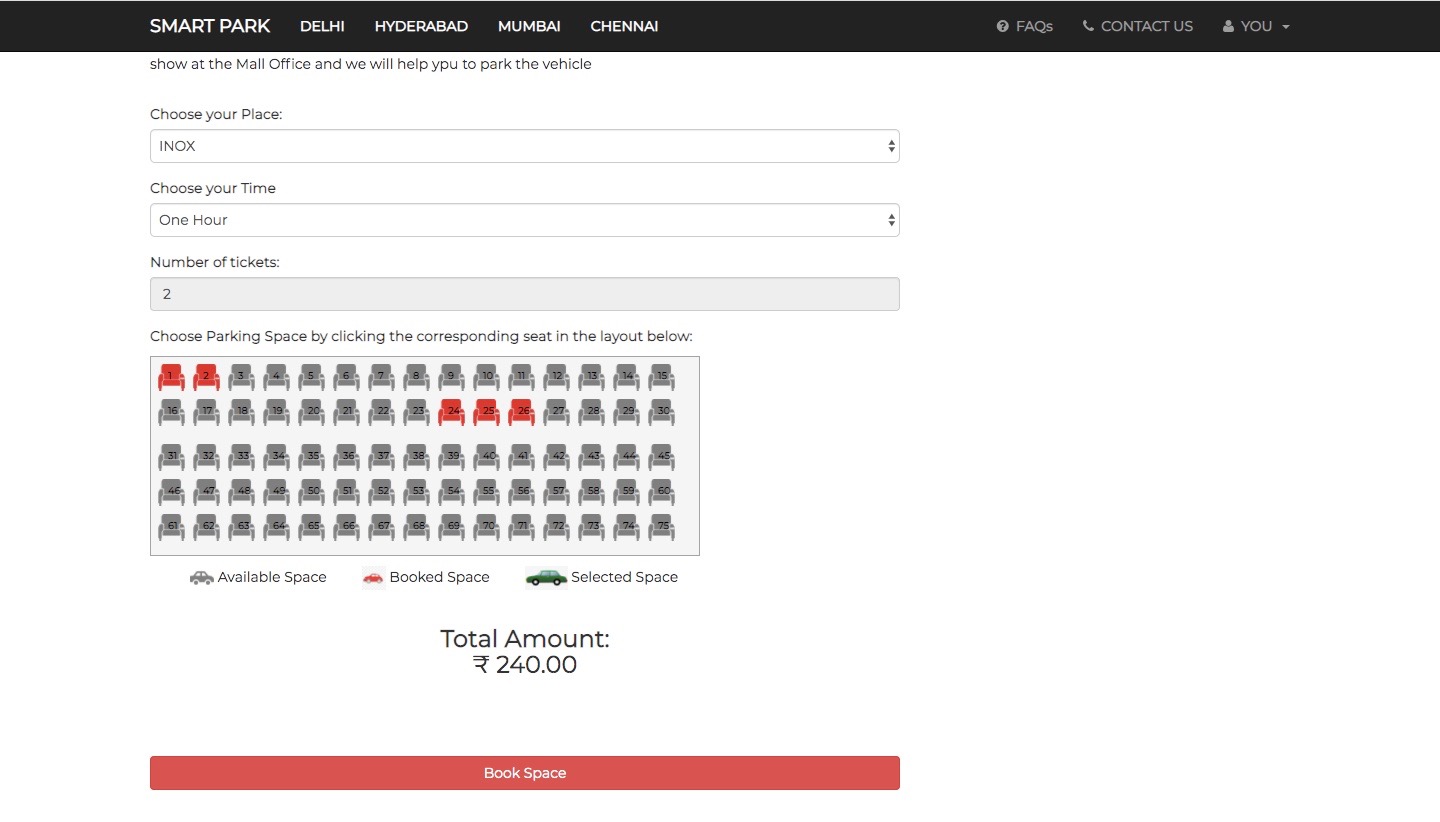Image resolution: width=1440 pixels, height=822 pixels.
Task: Click the phone icon next to CONTACT US
Action: (x=1087, y=26)
